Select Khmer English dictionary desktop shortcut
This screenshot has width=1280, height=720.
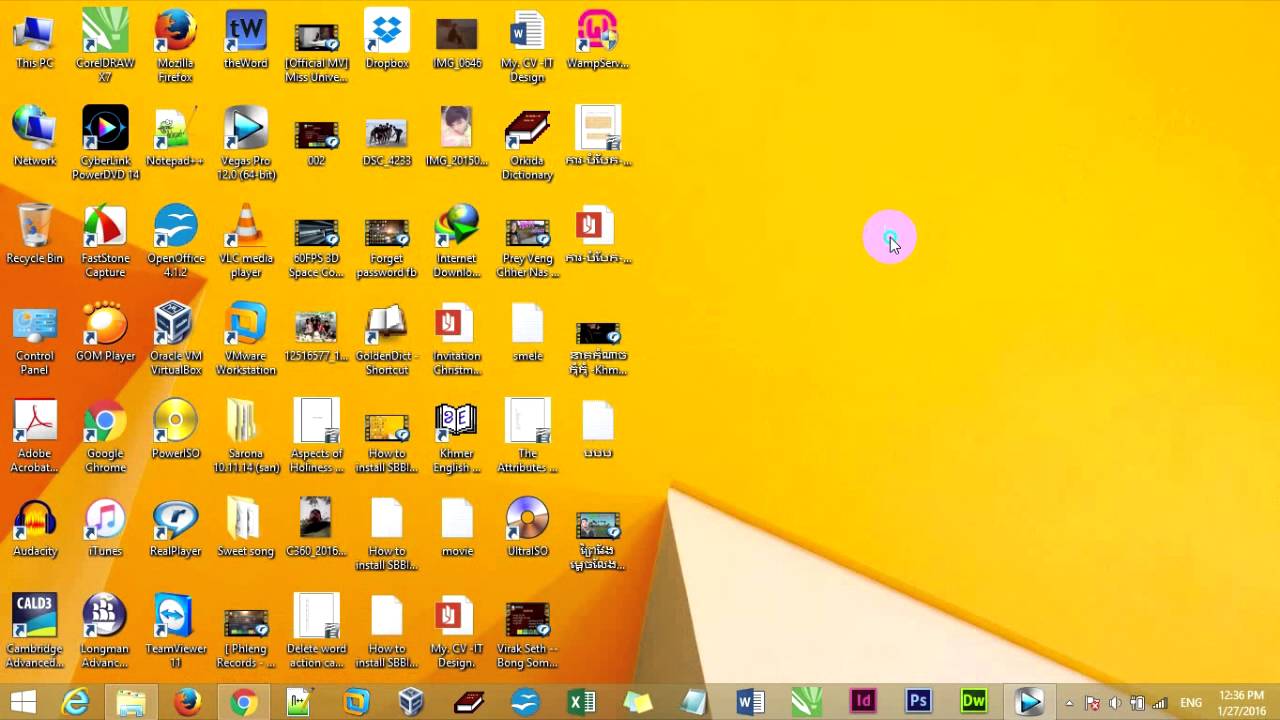[457, 437]
